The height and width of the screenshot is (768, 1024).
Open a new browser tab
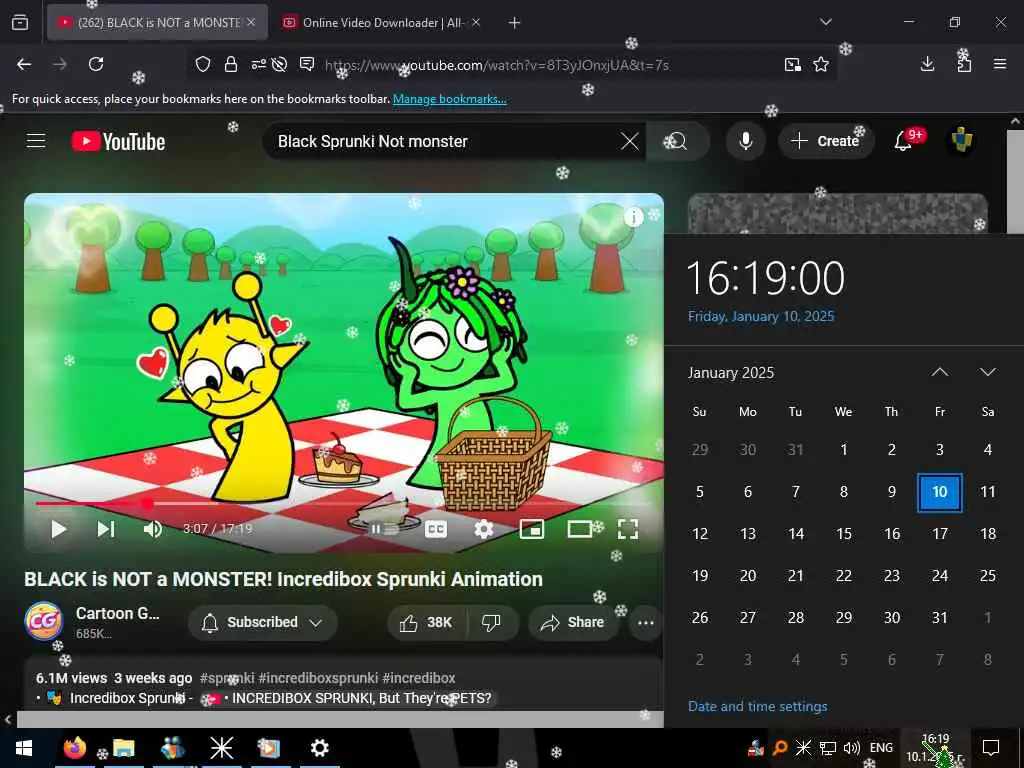515,23
